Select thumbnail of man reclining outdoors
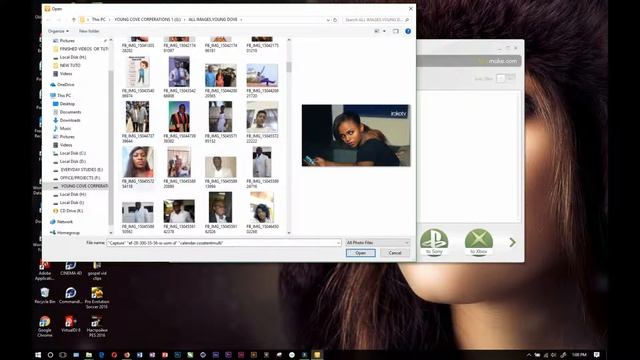 pyautogui.click(x=262, y=75)
